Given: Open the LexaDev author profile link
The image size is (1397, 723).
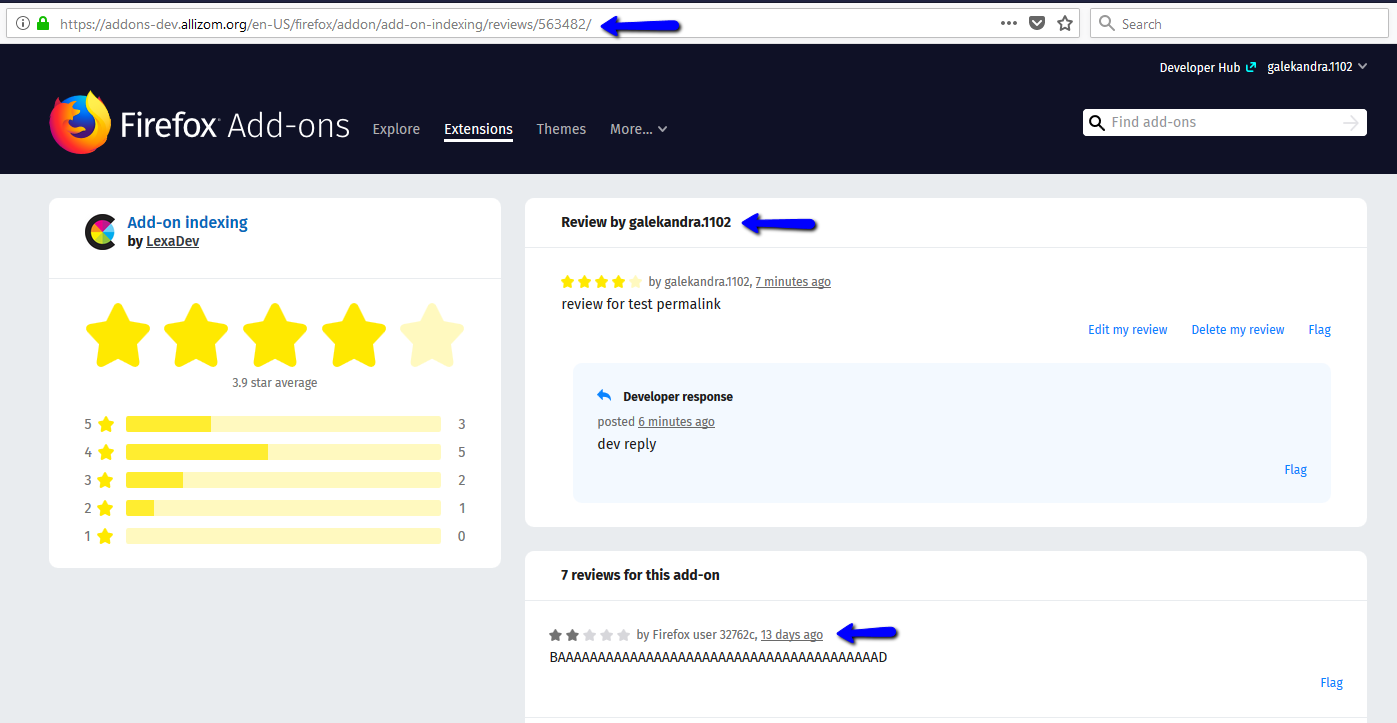Looking at the screenshot, I should tap(172, 241).
